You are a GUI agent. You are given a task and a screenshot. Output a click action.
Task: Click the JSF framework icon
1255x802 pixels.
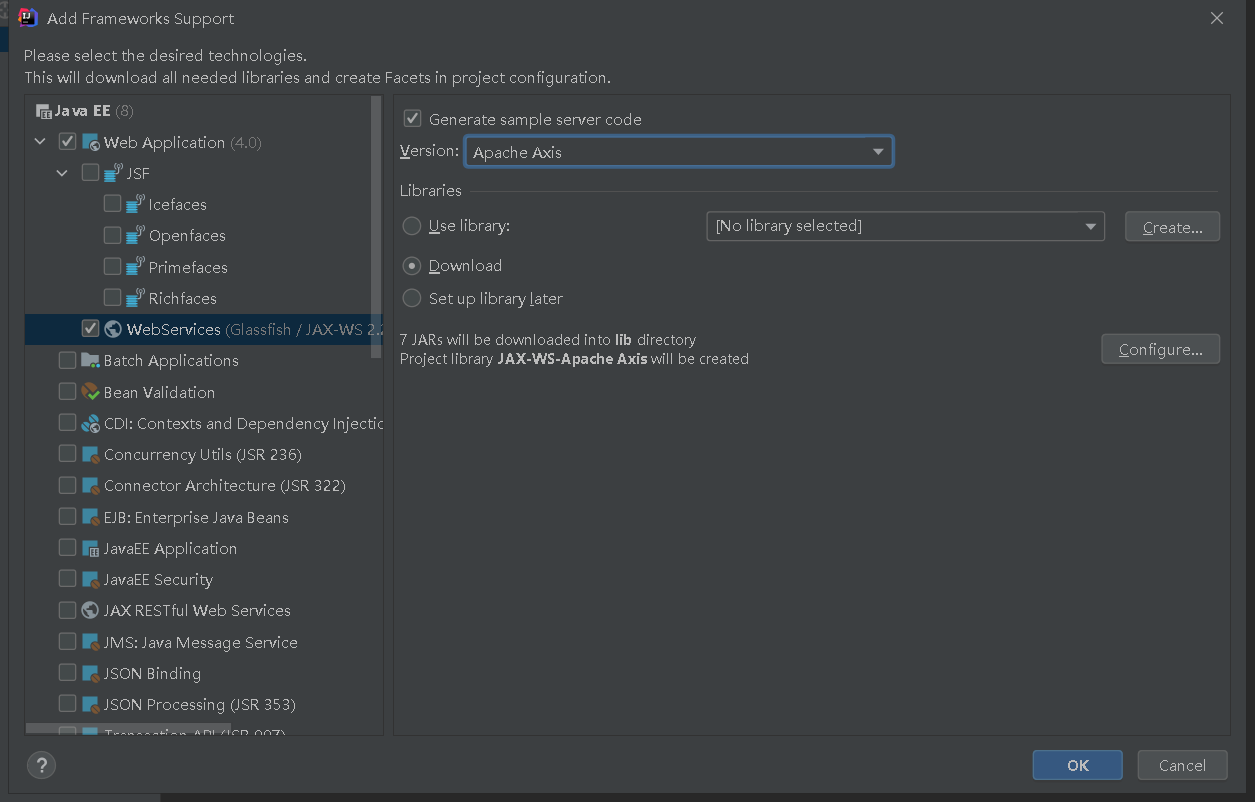(x=113, y=173)
